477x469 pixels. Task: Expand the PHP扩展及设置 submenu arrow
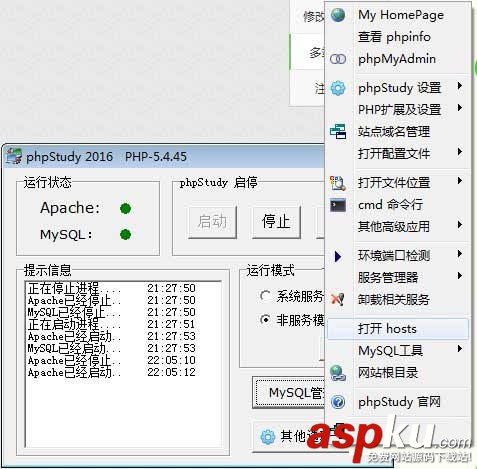[460, 108]
